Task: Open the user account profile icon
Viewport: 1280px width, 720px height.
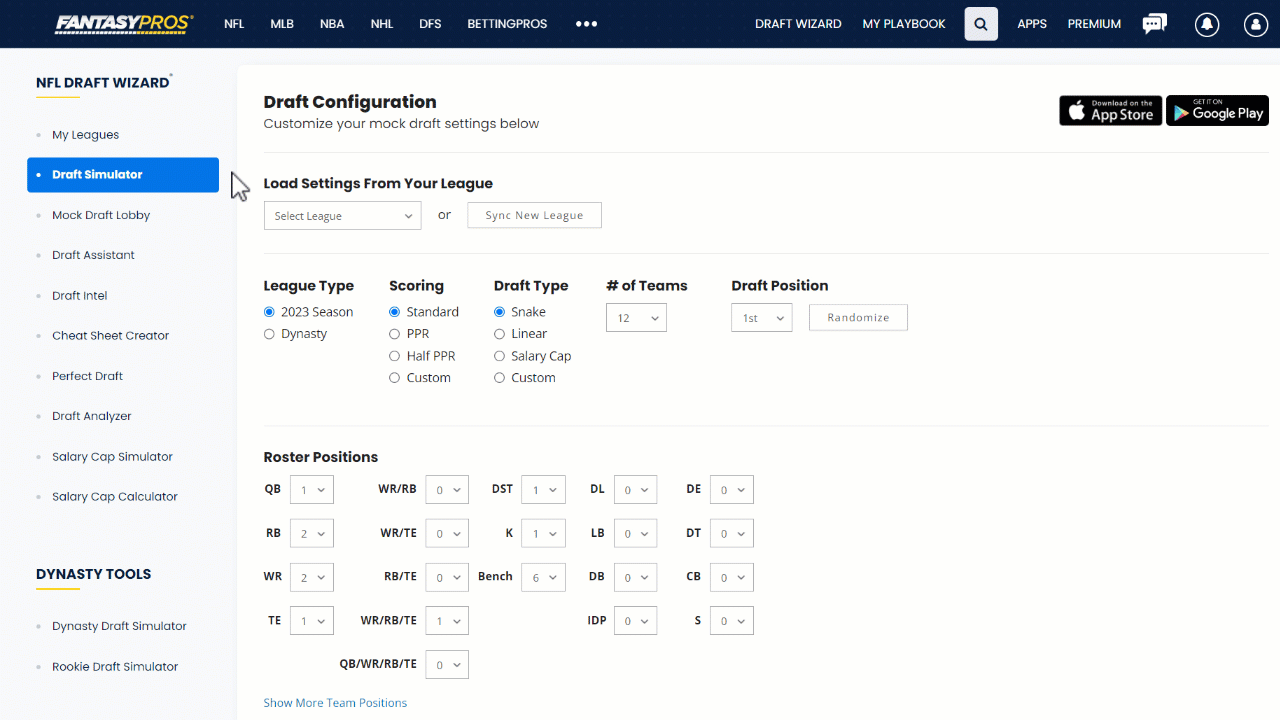Action: [x=1256, y=24]
